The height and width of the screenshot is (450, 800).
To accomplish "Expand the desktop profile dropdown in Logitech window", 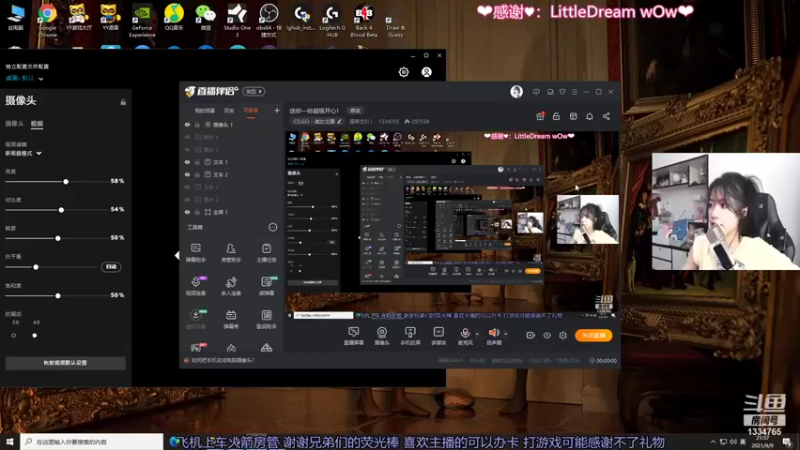I will point(41,79).
